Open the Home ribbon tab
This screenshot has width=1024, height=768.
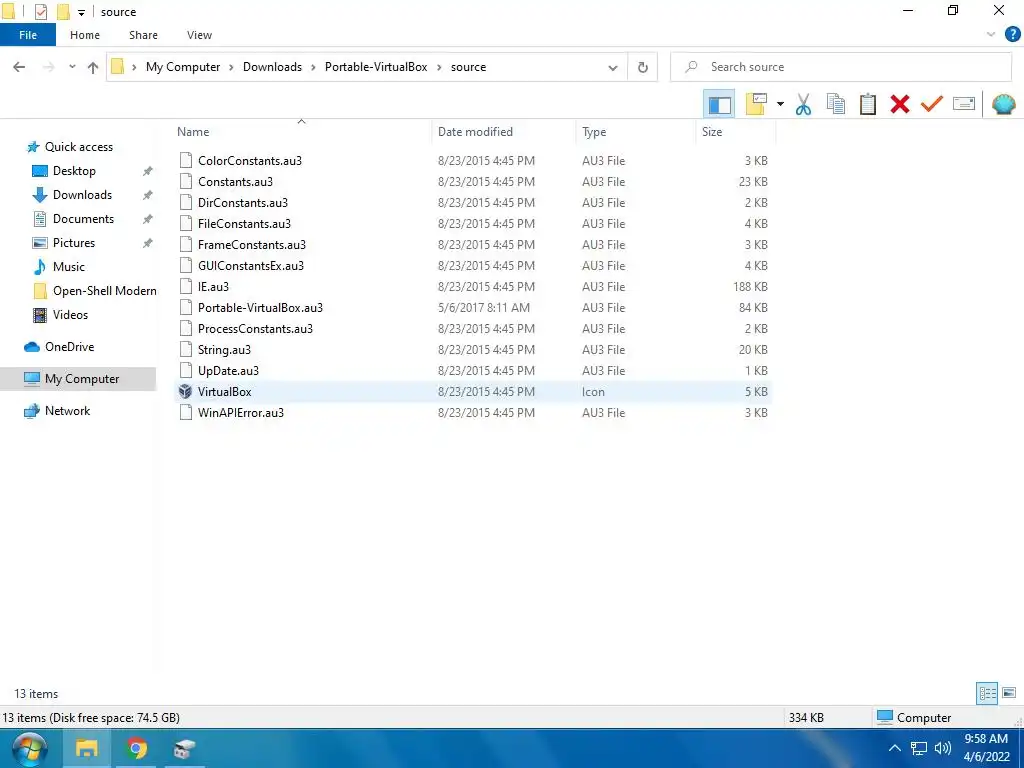click(85, 35)
